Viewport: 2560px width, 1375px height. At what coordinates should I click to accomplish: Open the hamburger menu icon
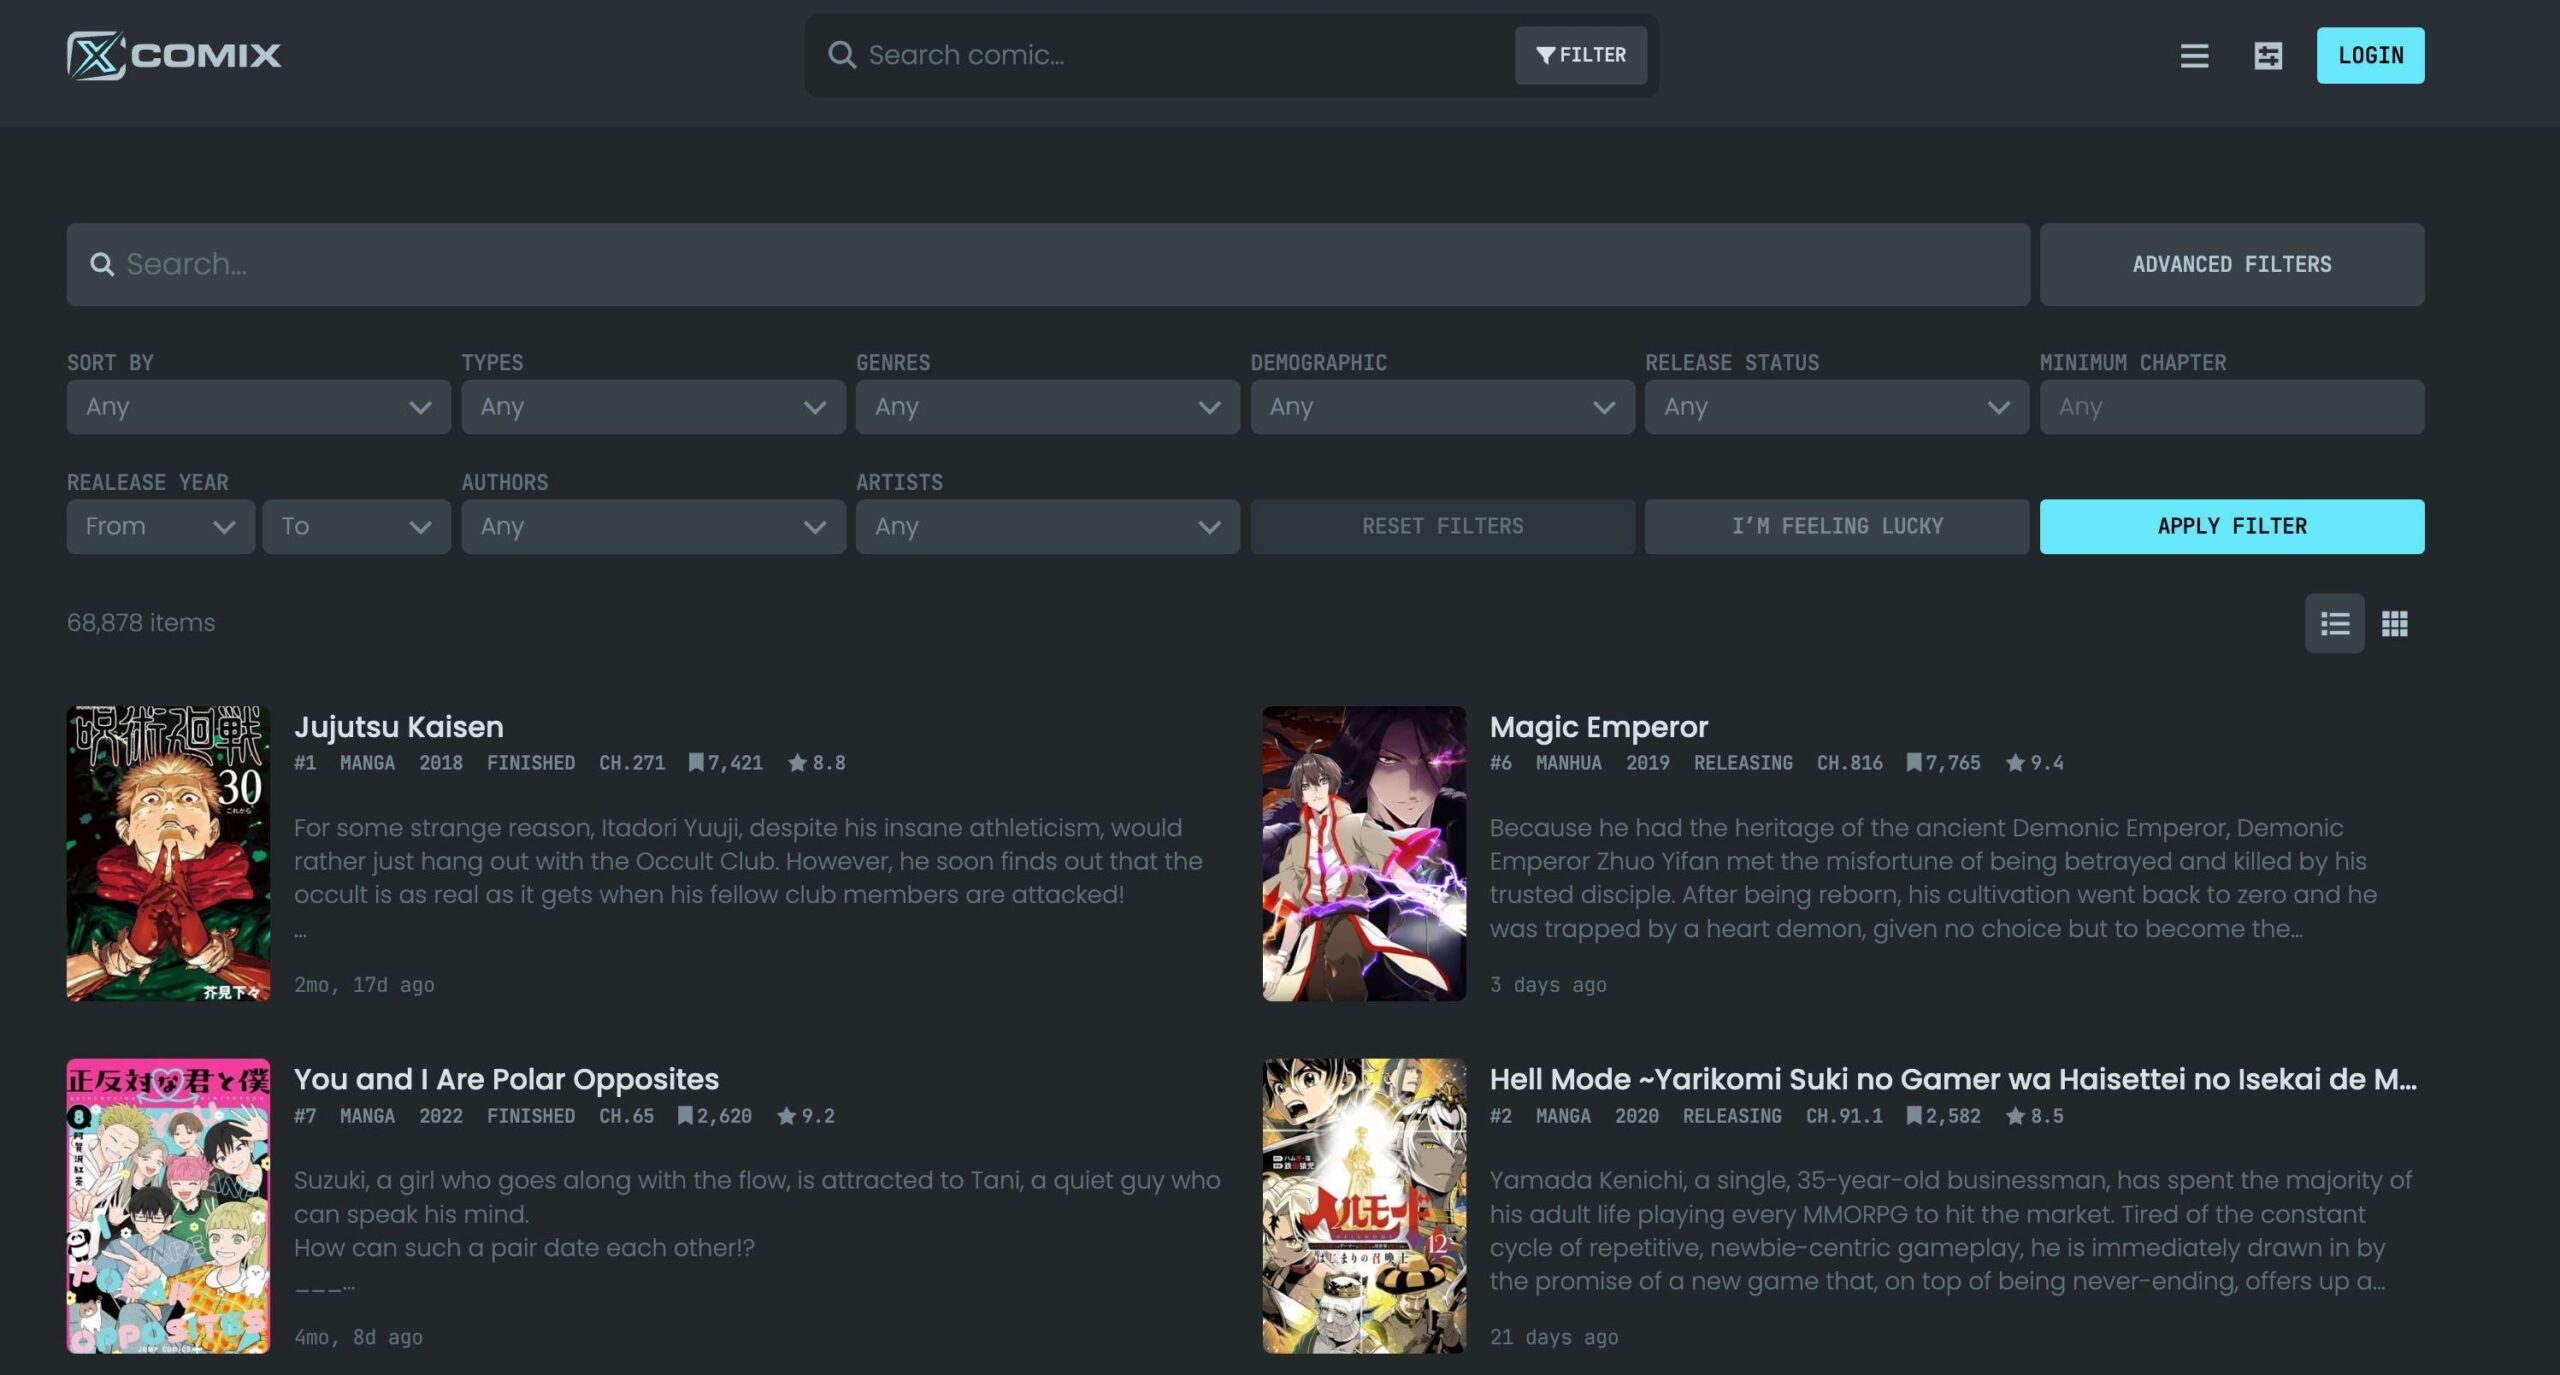click(2194, 56)
